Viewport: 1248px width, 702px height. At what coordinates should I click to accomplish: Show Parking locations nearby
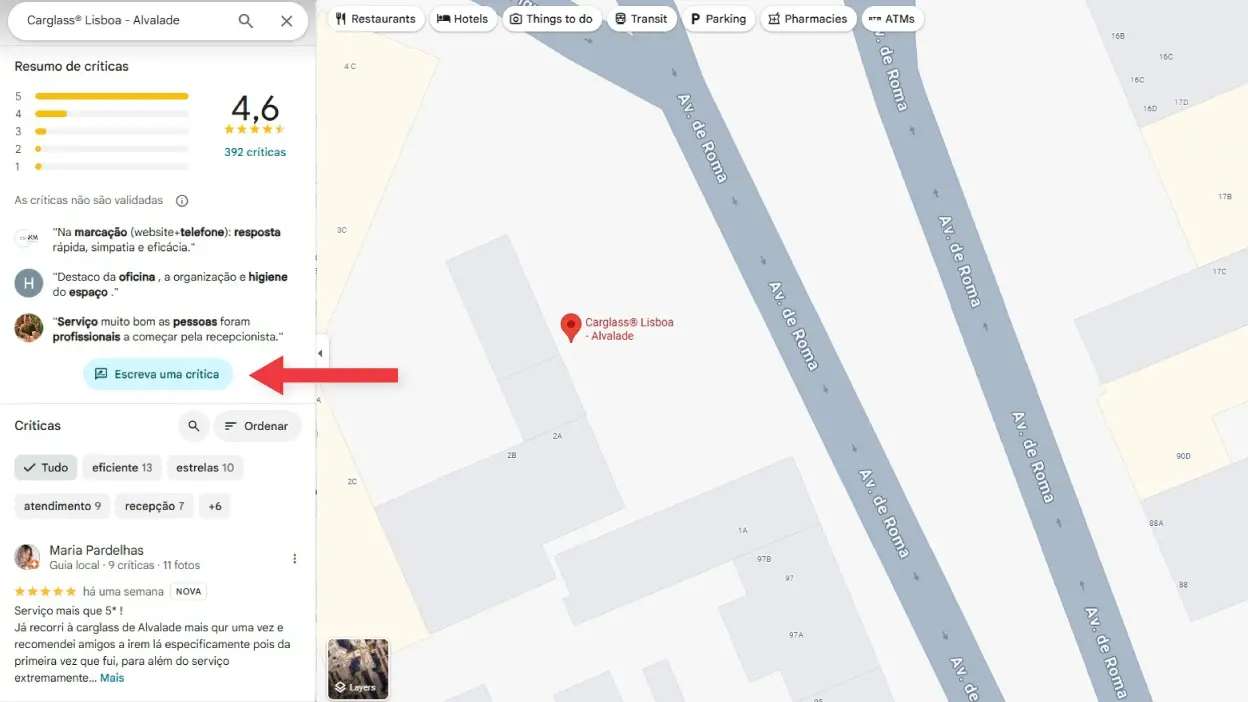(x=719, y=18)
